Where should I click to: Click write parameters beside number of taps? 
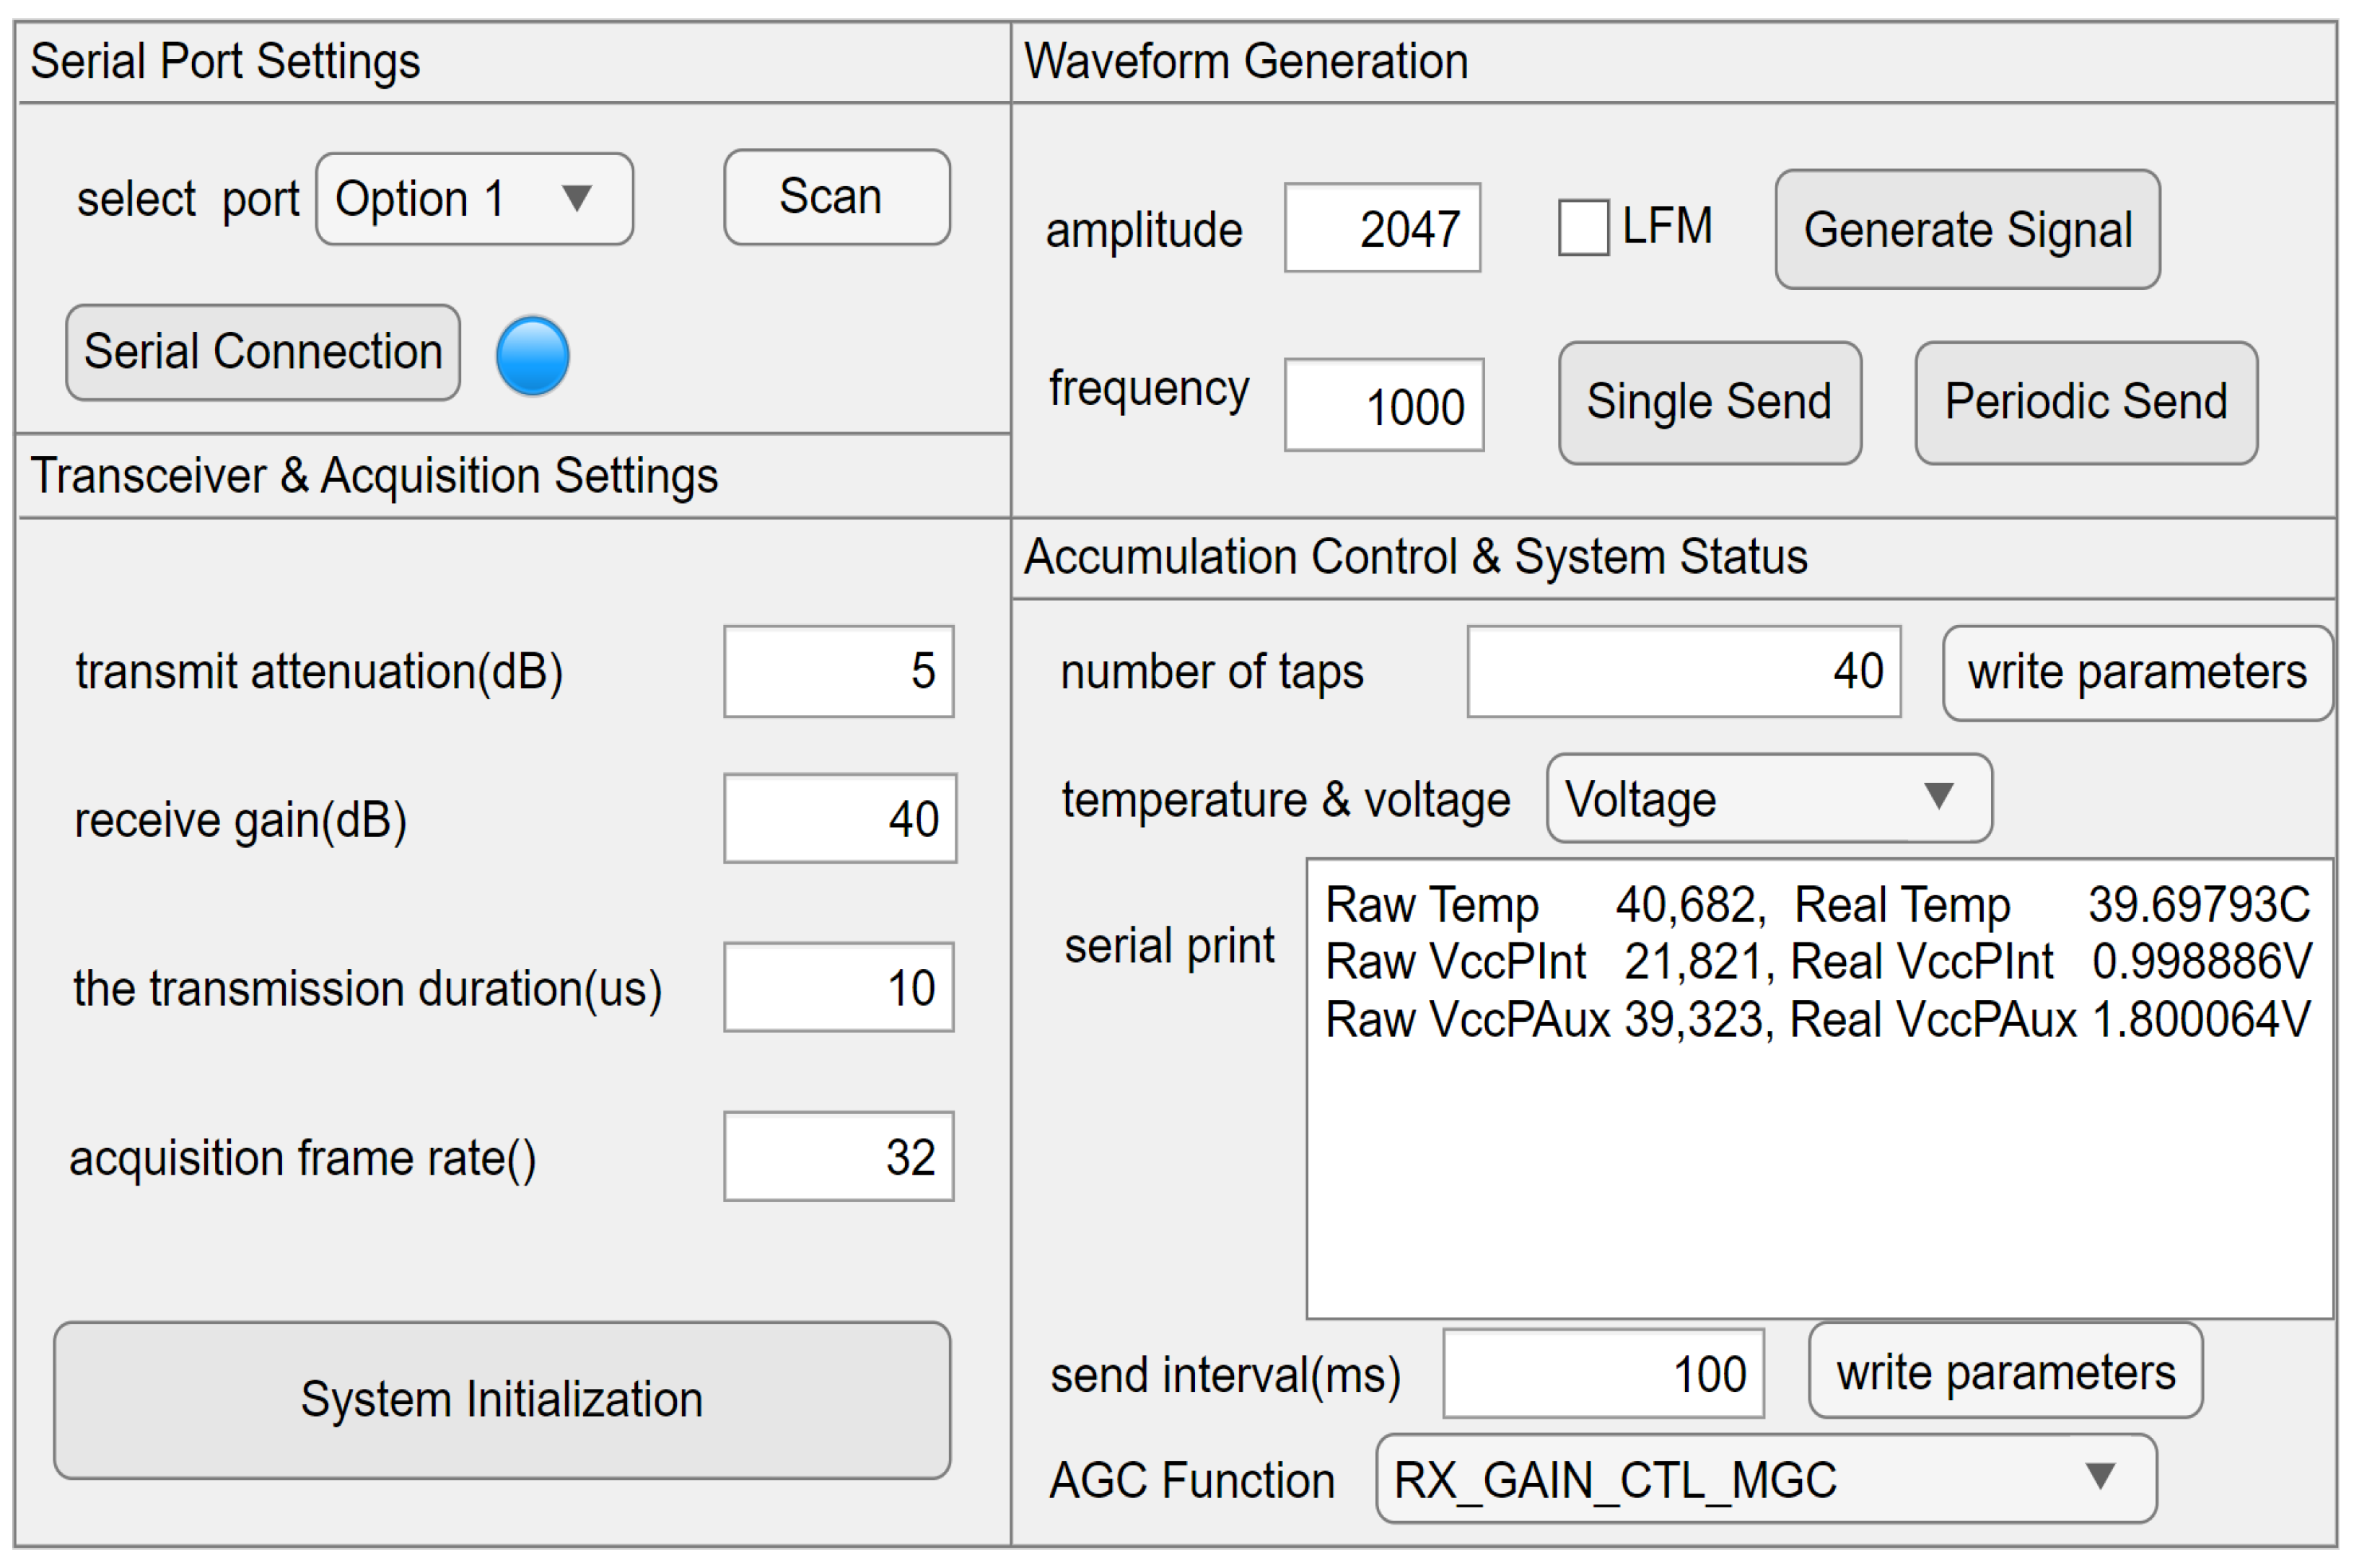click(x=2136, y=672)
